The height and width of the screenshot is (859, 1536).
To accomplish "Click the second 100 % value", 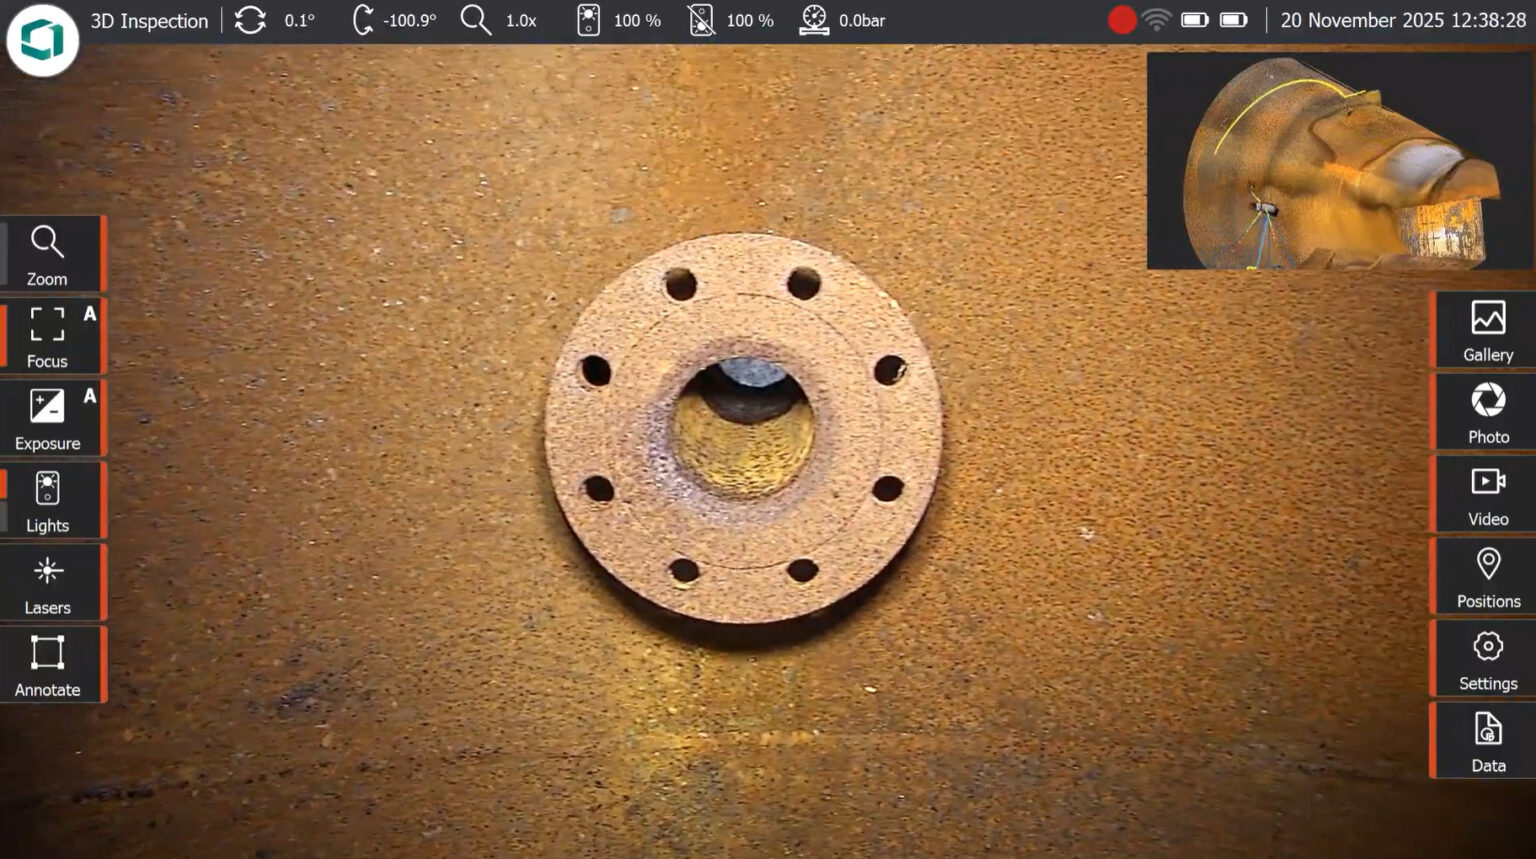I will pos(750,21).
